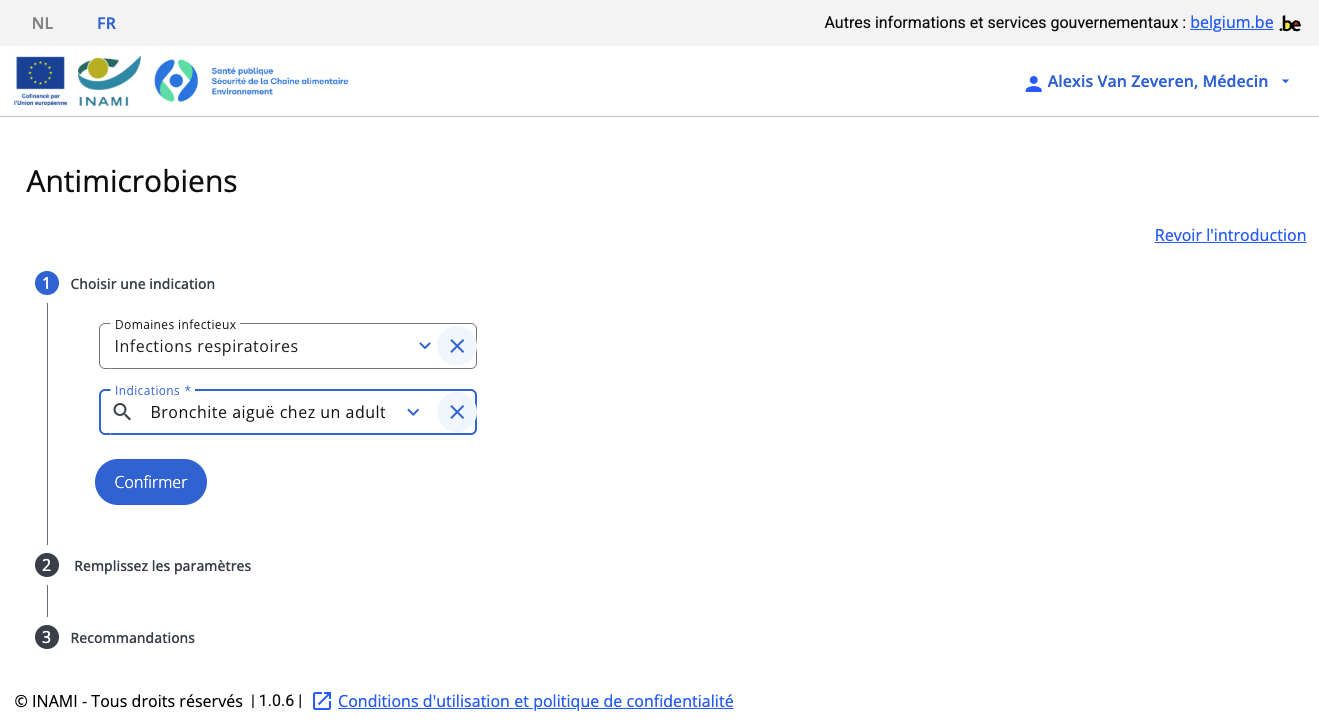Expand the Domaines infectieux dropdown arrow
Image resolution: width=1319 pixels, height=722 pixels.
pos(425,347)
